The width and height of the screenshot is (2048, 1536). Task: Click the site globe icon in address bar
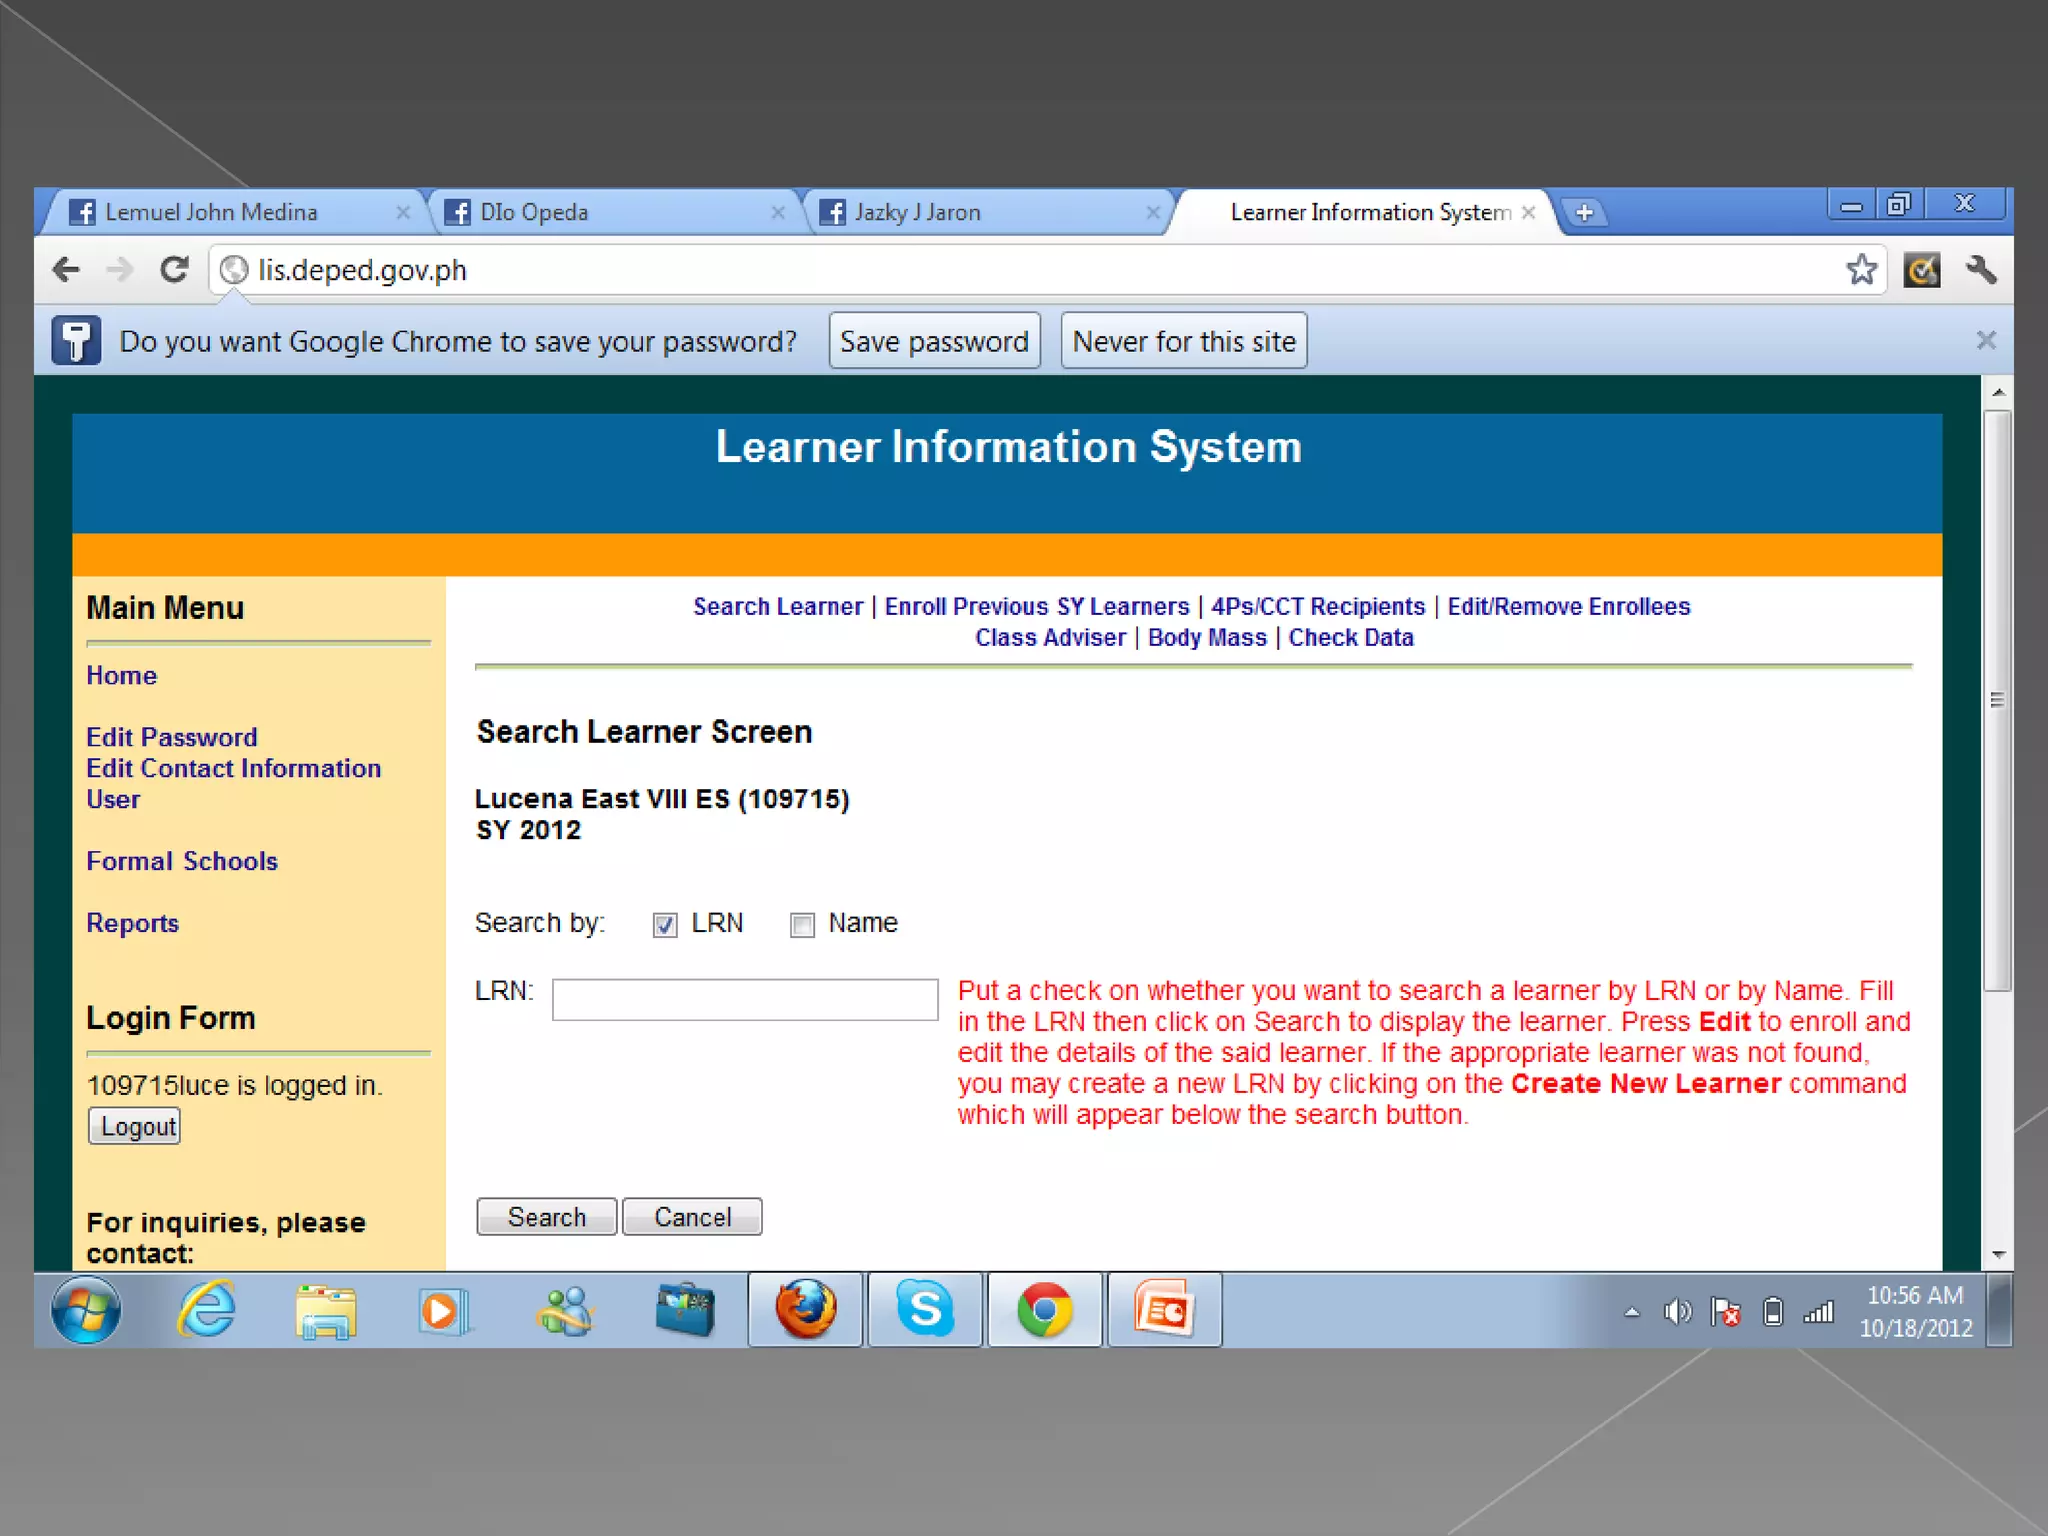(234, 270)
